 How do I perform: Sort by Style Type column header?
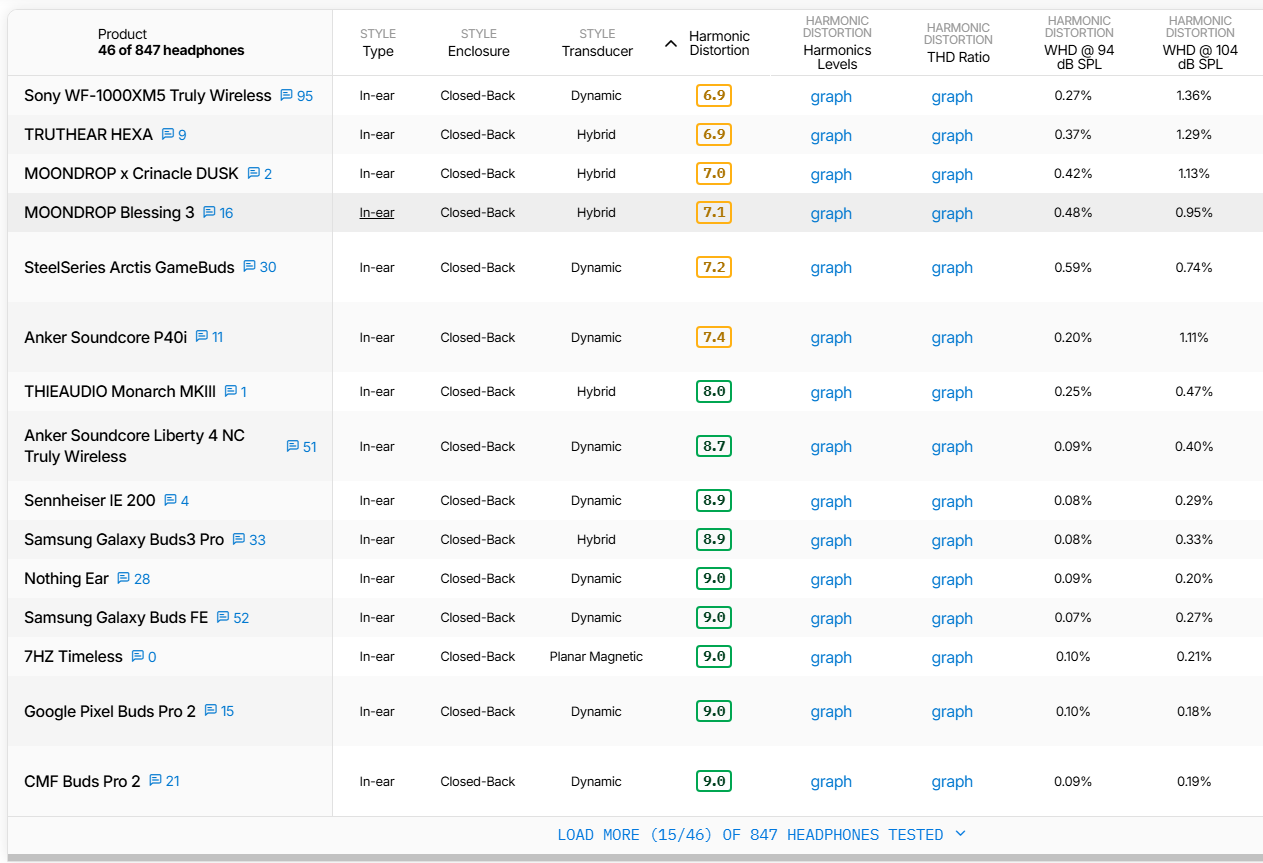coord(378,43)
